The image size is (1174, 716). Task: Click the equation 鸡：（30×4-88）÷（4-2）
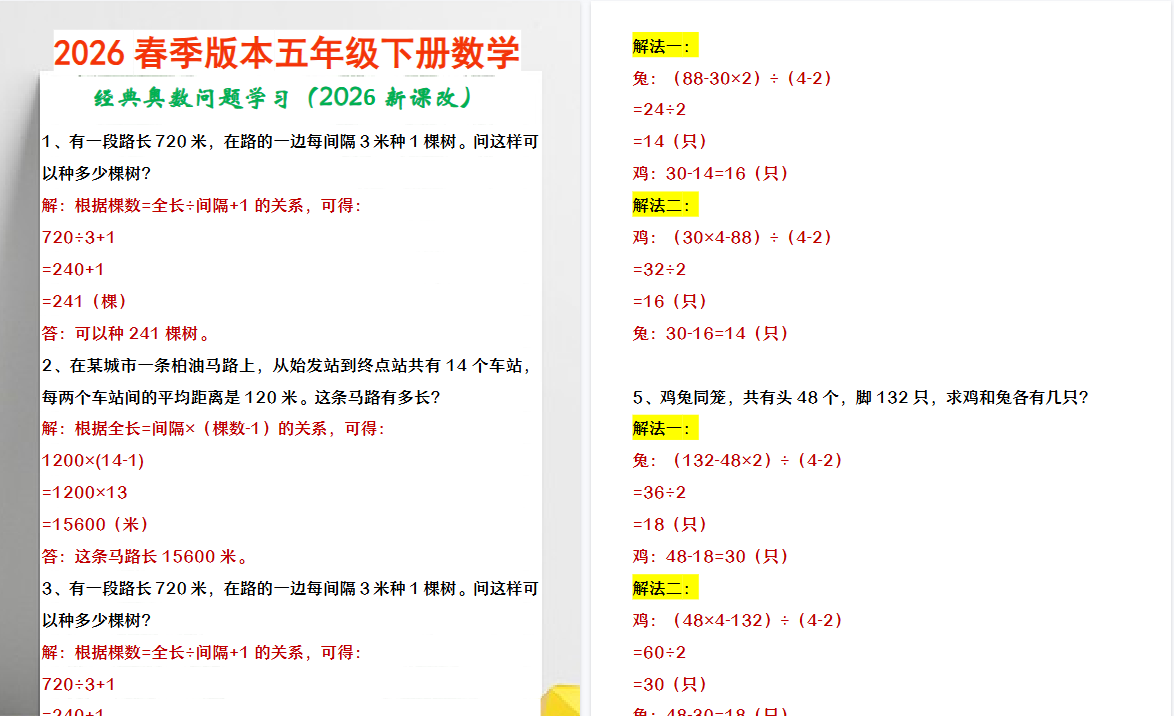[x=733, y=237]
